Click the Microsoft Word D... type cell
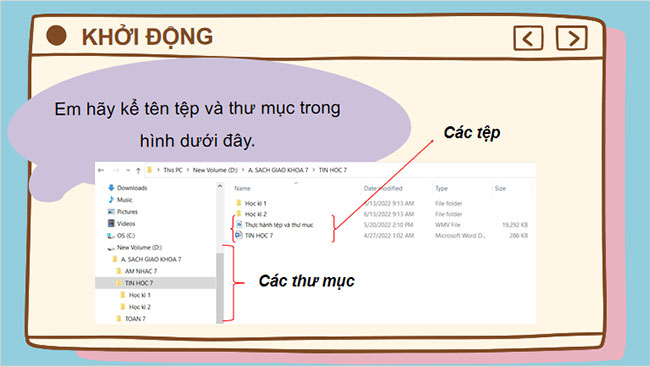 pyautogui.click(x=460, y=236)
